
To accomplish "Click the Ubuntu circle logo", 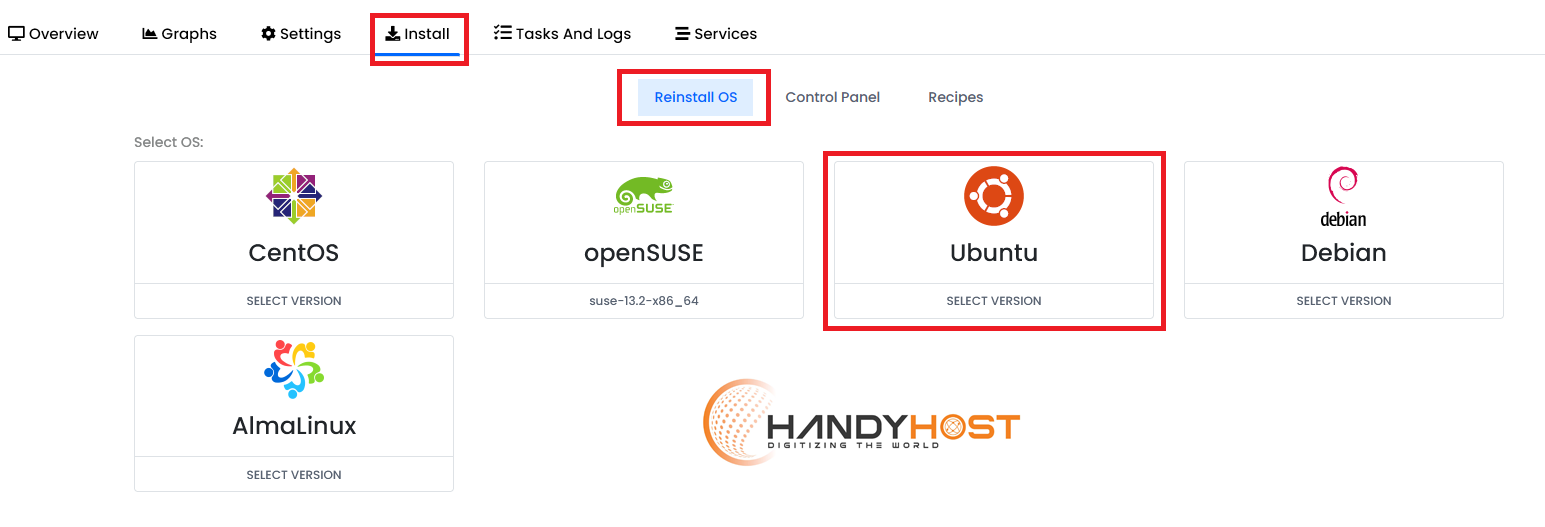I will 994,196.
